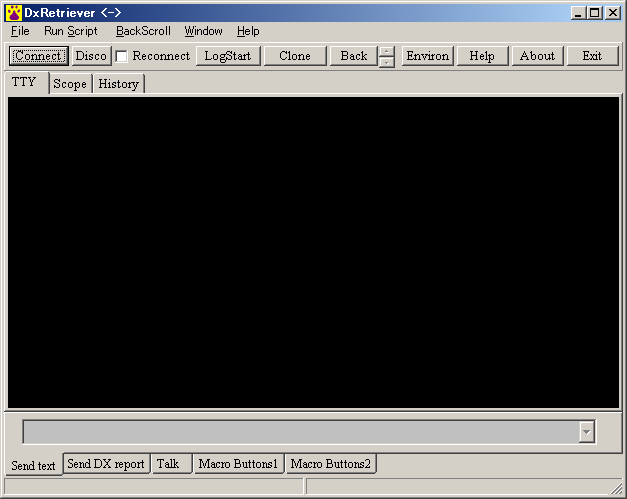Minimize the DxRetriever window

coord(578,13)
